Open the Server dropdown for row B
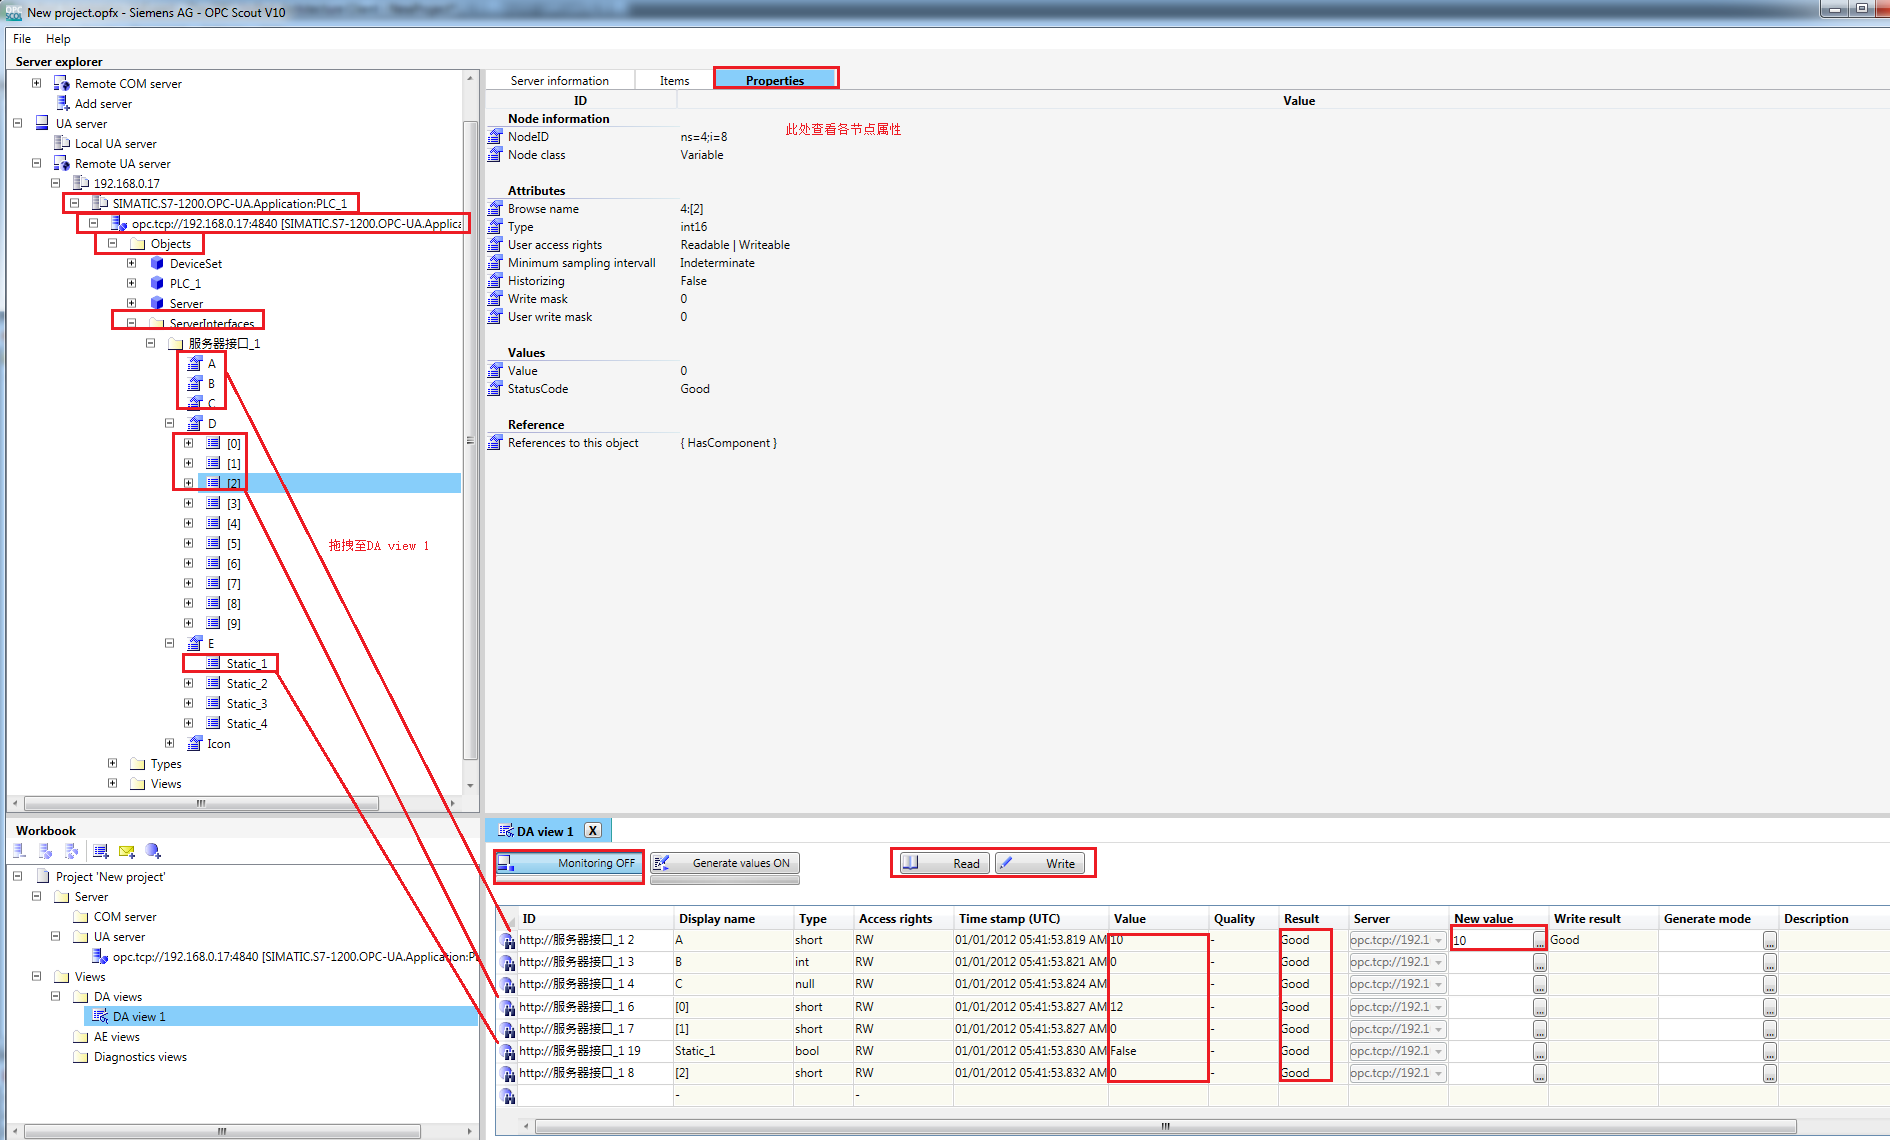This screenshot has height=1140, width=1890. 1438,962
